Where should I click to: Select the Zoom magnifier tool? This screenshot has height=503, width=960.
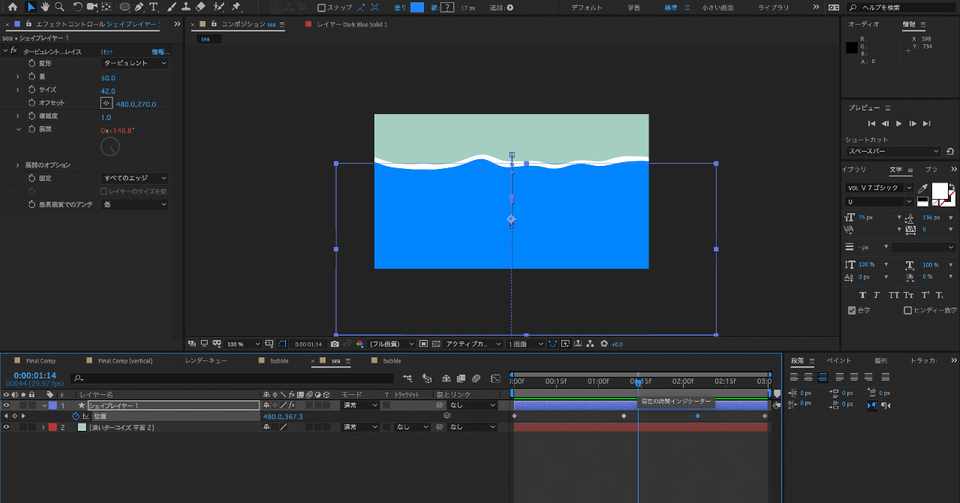pyautogui.click(x=59, y=7)
